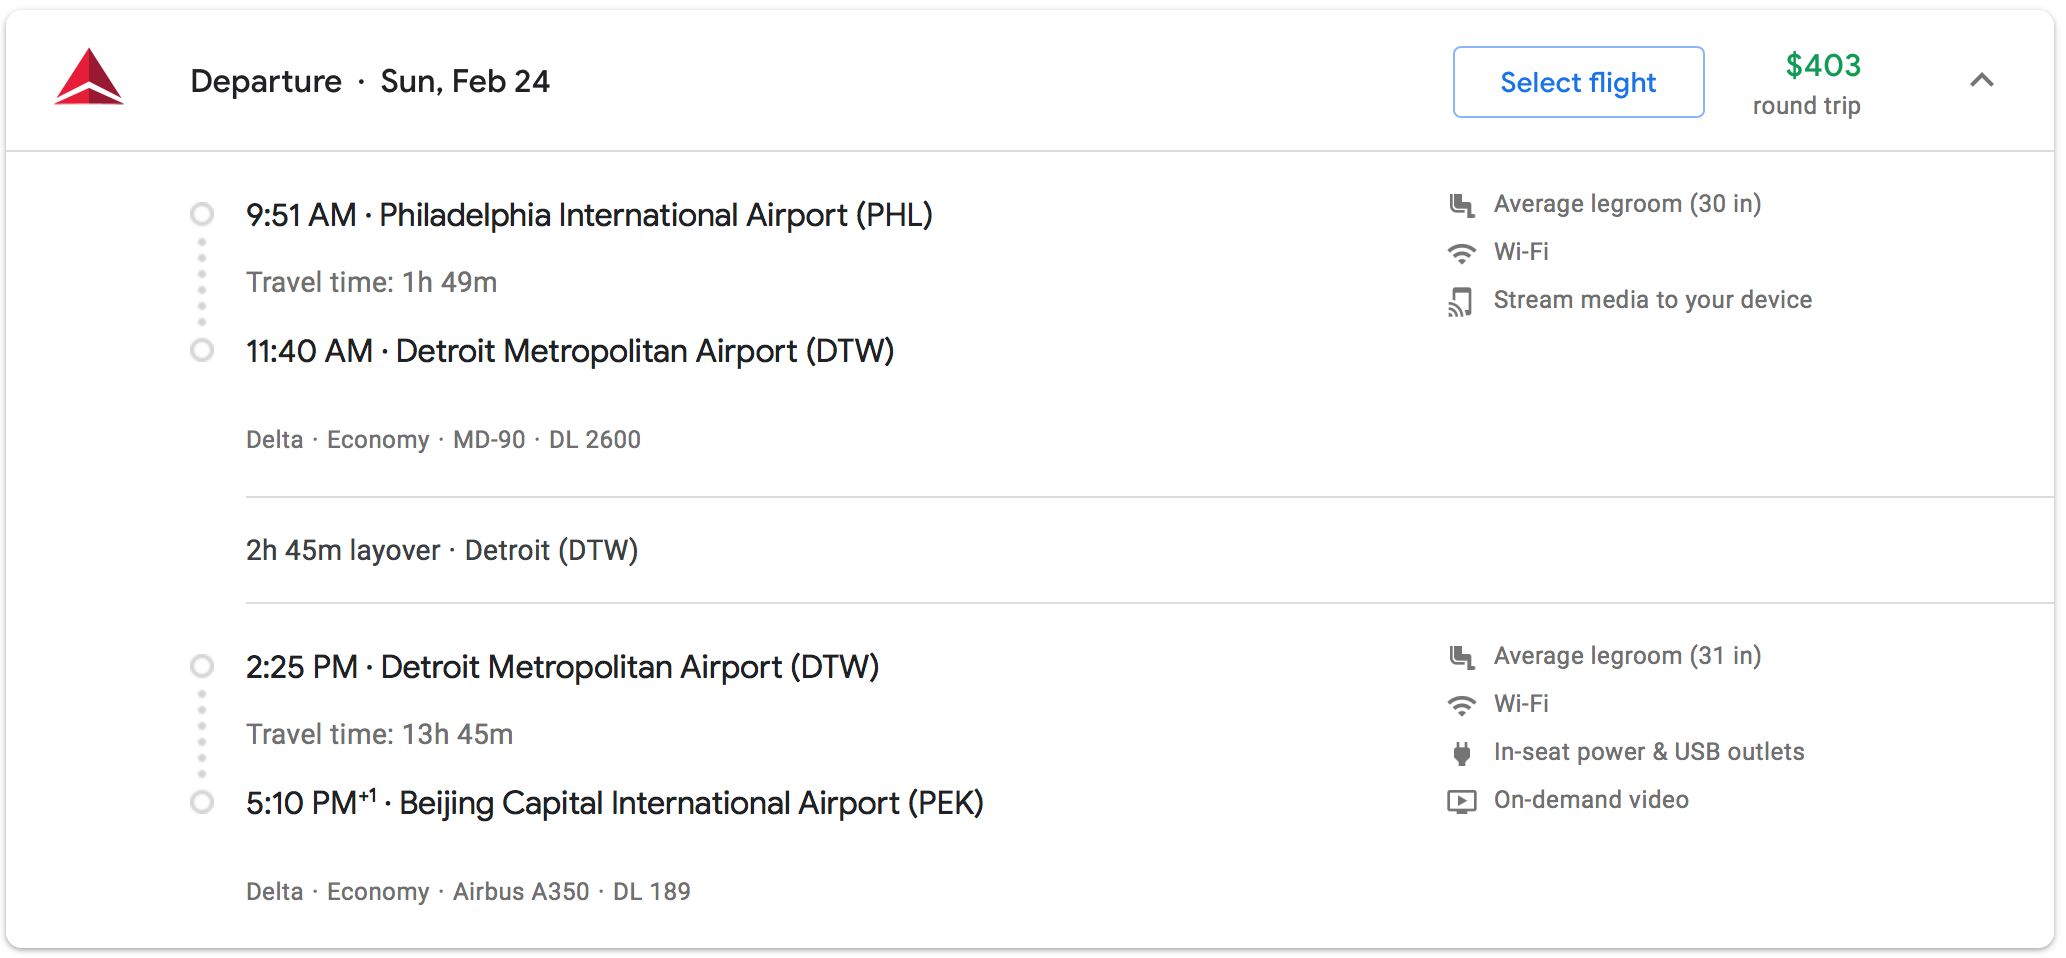Click the DL 2600 flight details line
Screen dimensions: 2066x958
click(x=443, y=440)
